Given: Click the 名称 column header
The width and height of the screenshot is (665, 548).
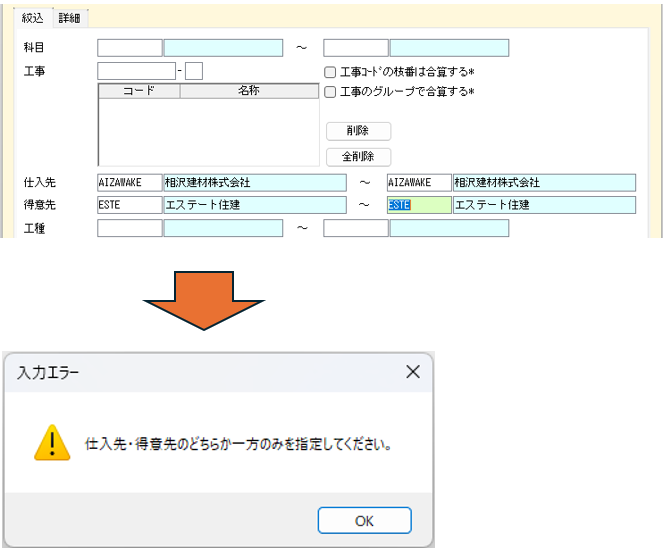Looking at the screenshot, I should click(x=249, y=91).
